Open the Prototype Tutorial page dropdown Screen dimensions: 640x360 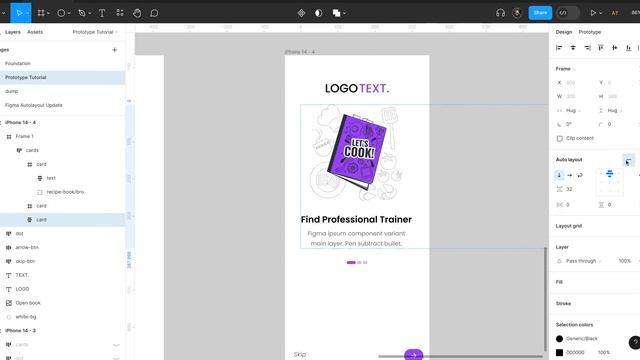point(95,32)
